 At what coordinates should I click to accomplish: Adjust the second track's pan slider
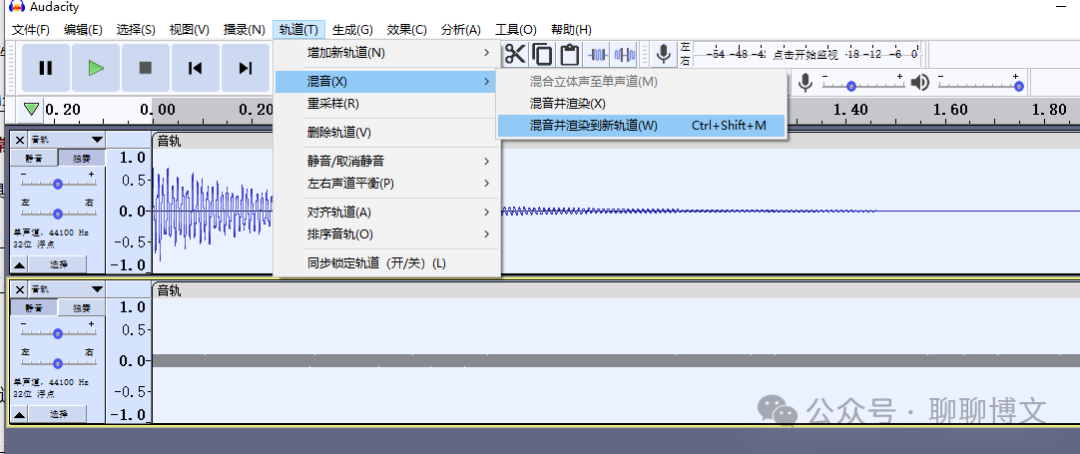coord(58,362)
